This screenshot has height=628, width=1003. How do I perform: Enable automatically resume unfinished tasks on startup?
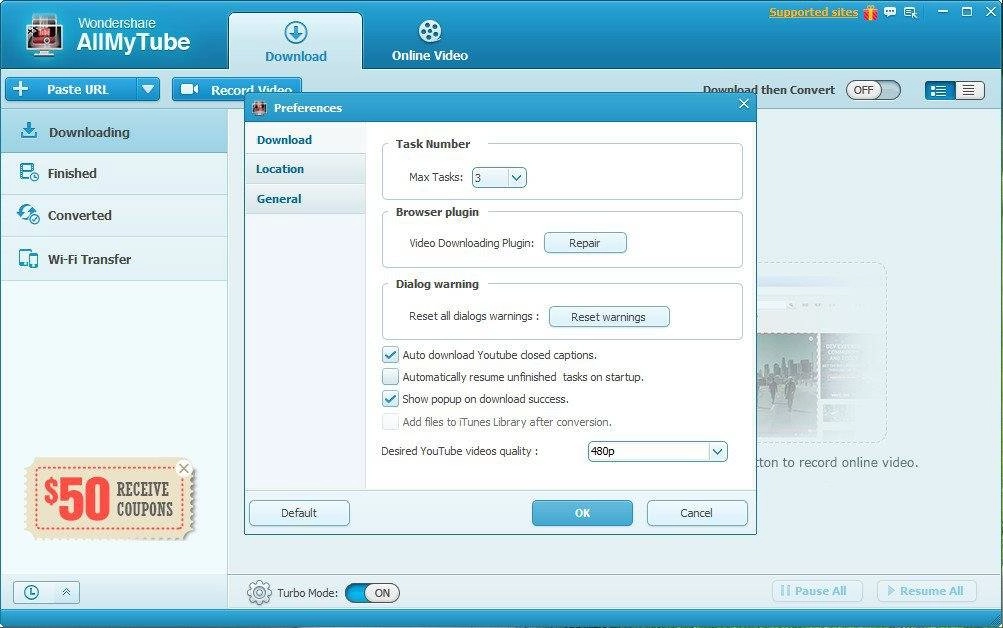coord(390,377)
